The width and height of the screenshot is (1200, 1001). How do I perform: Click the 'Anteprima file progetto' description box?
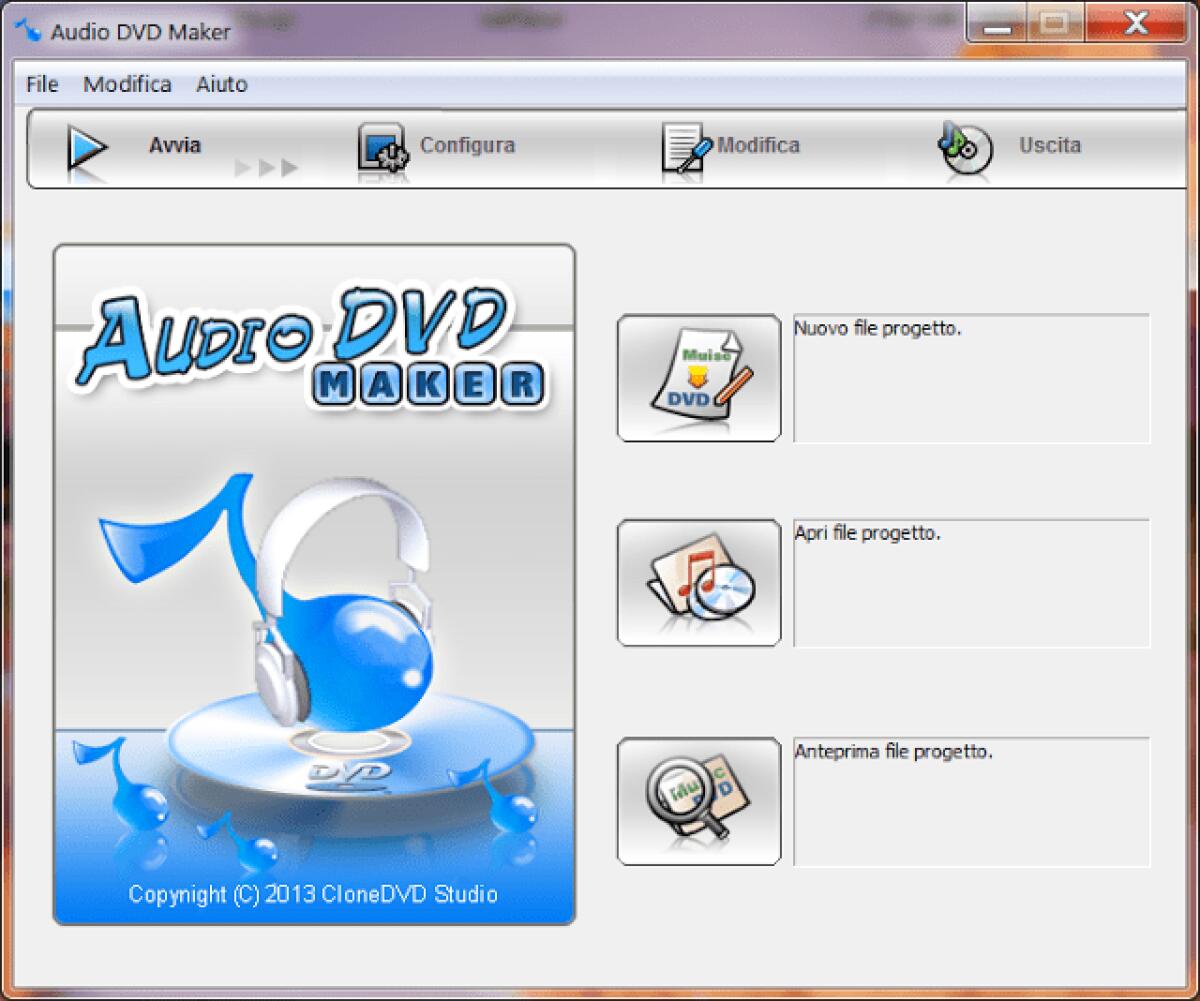point(970,800)
